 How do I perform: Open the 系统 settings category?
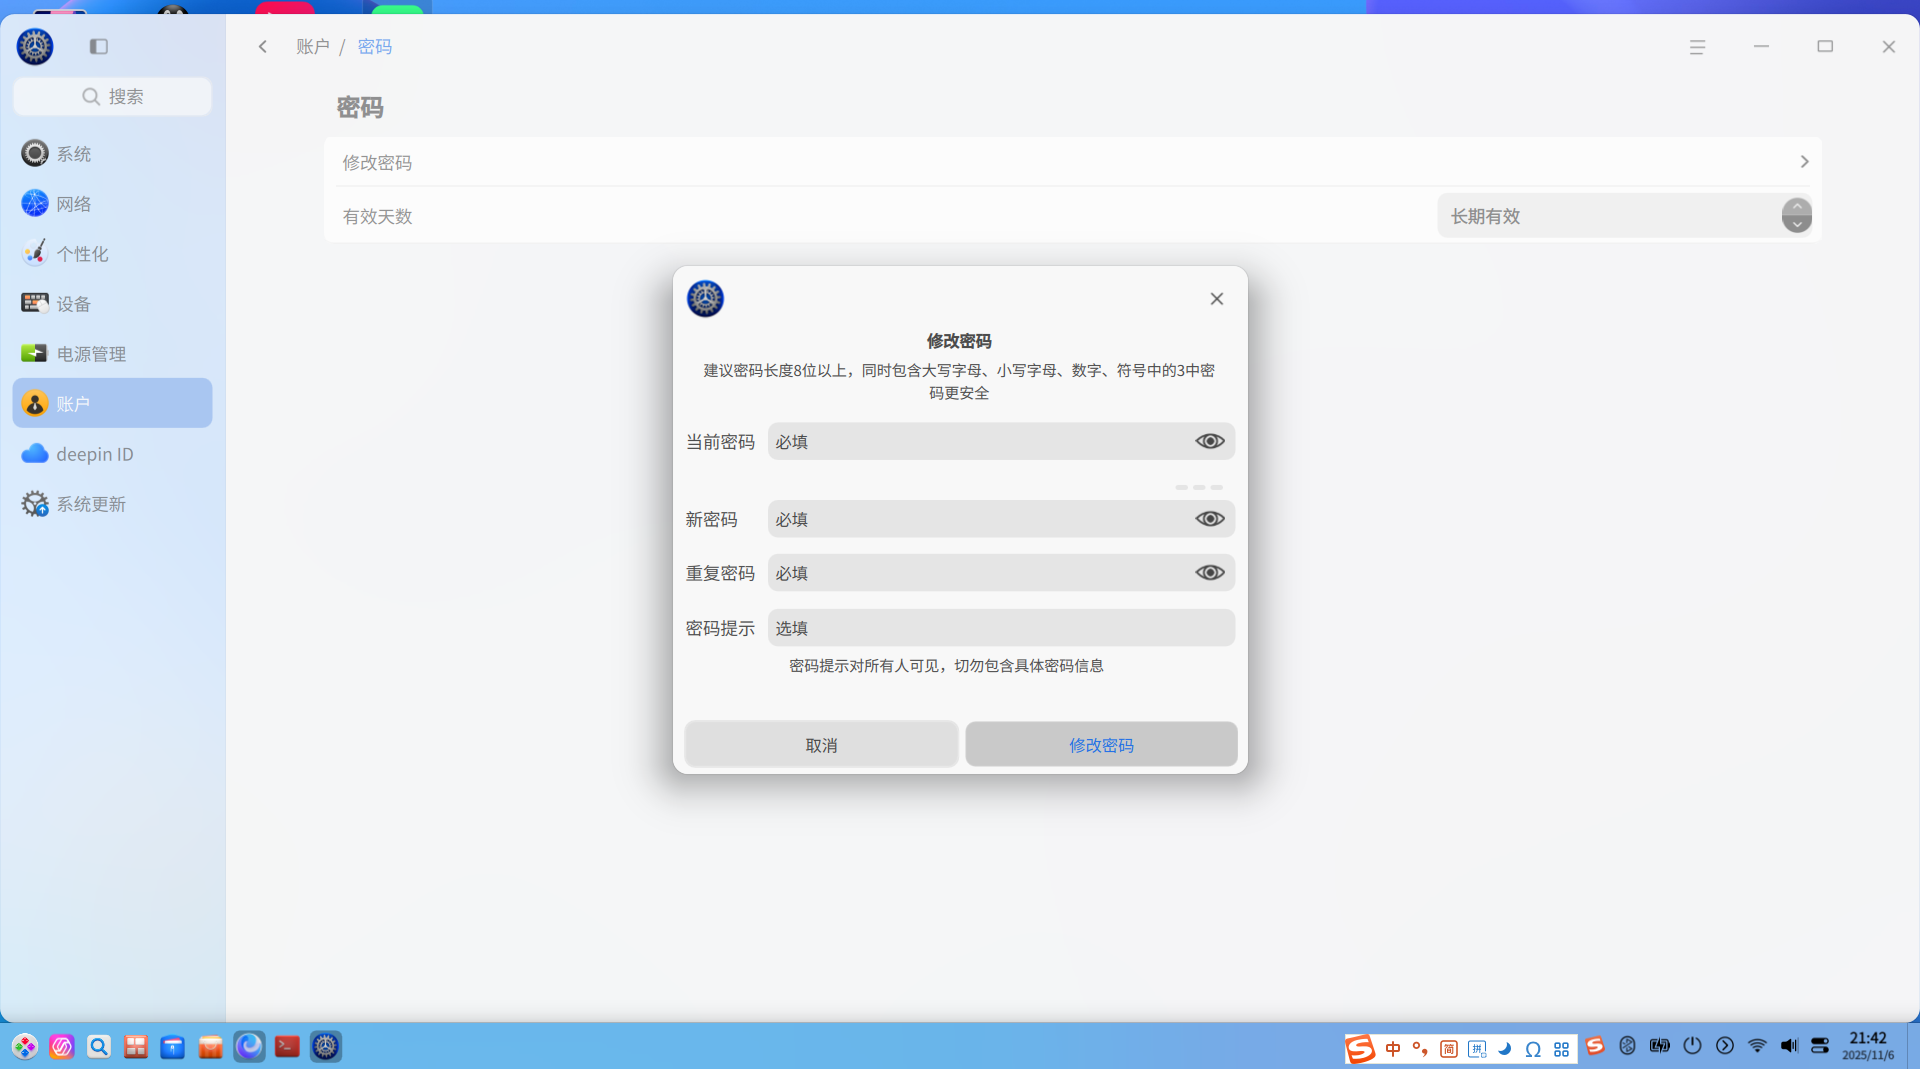tap(112, 153)
